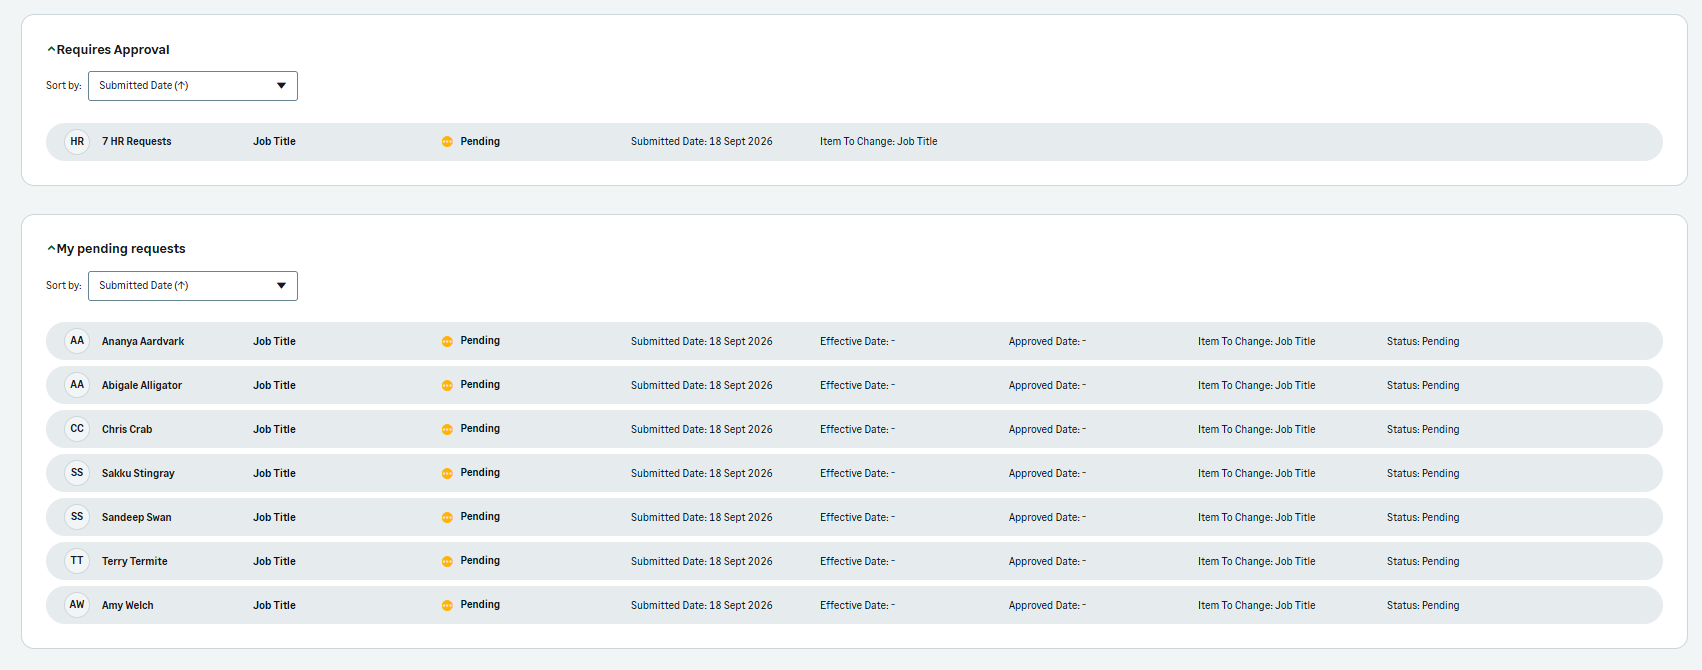This screenshot has height=670, width=1702.
Task: Click Status: Pending in Amy Welch's row
Action: click(x=1423, y=606)
